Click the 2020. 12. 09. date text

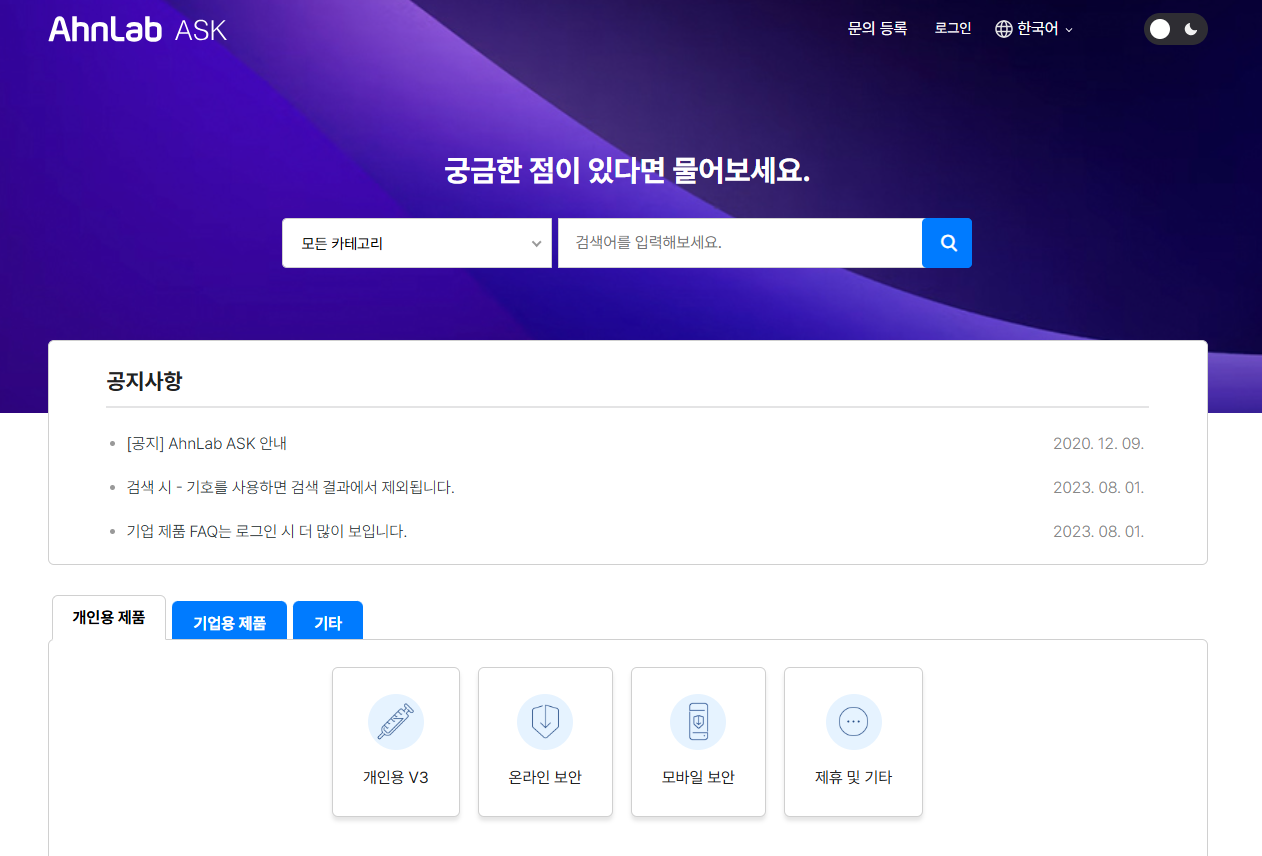[x=1098, y=443]
